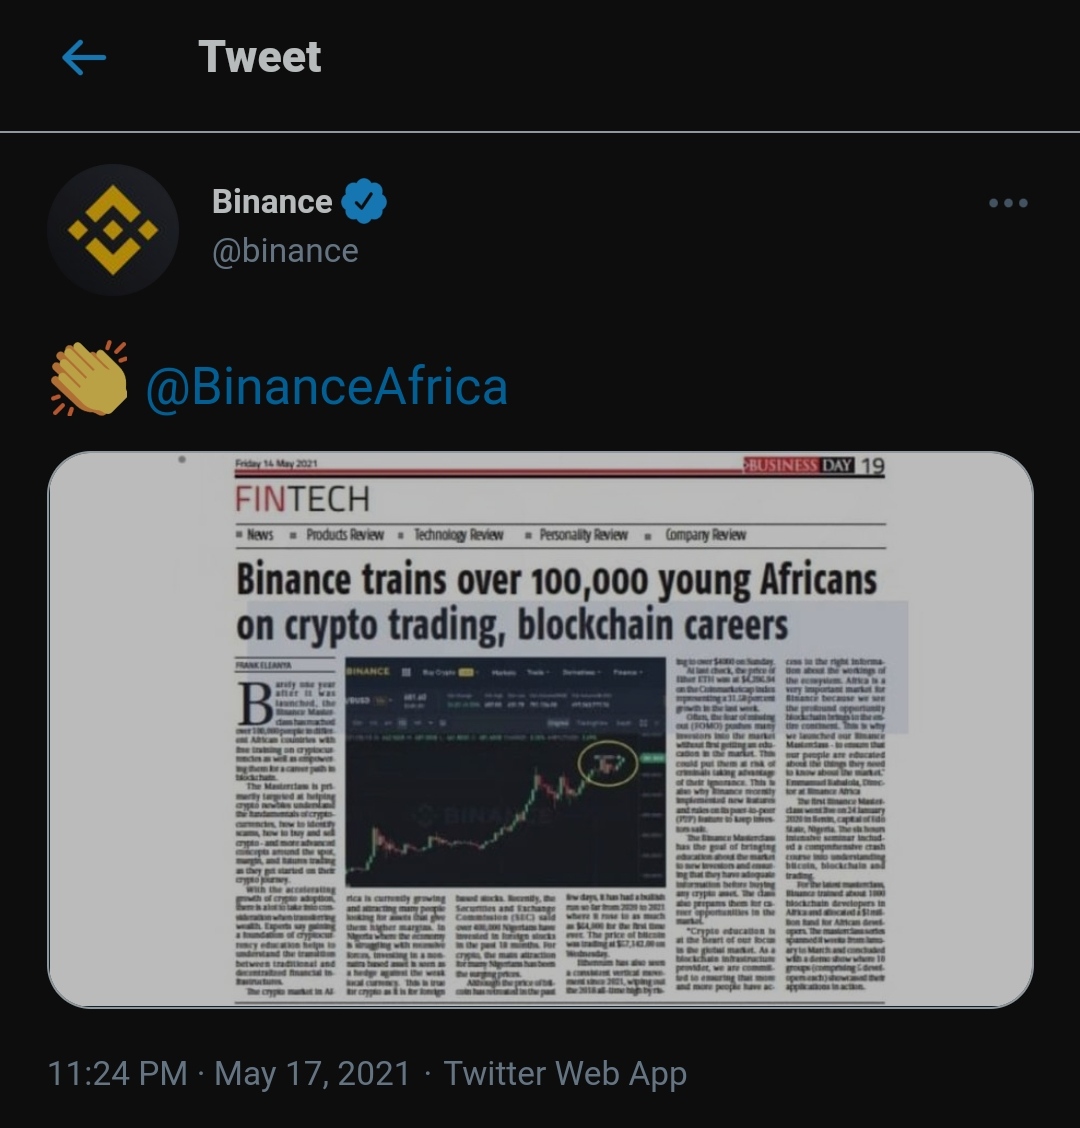Select the Technology Review tab
Viewport: 1080px width, 1128px height.
458,535
